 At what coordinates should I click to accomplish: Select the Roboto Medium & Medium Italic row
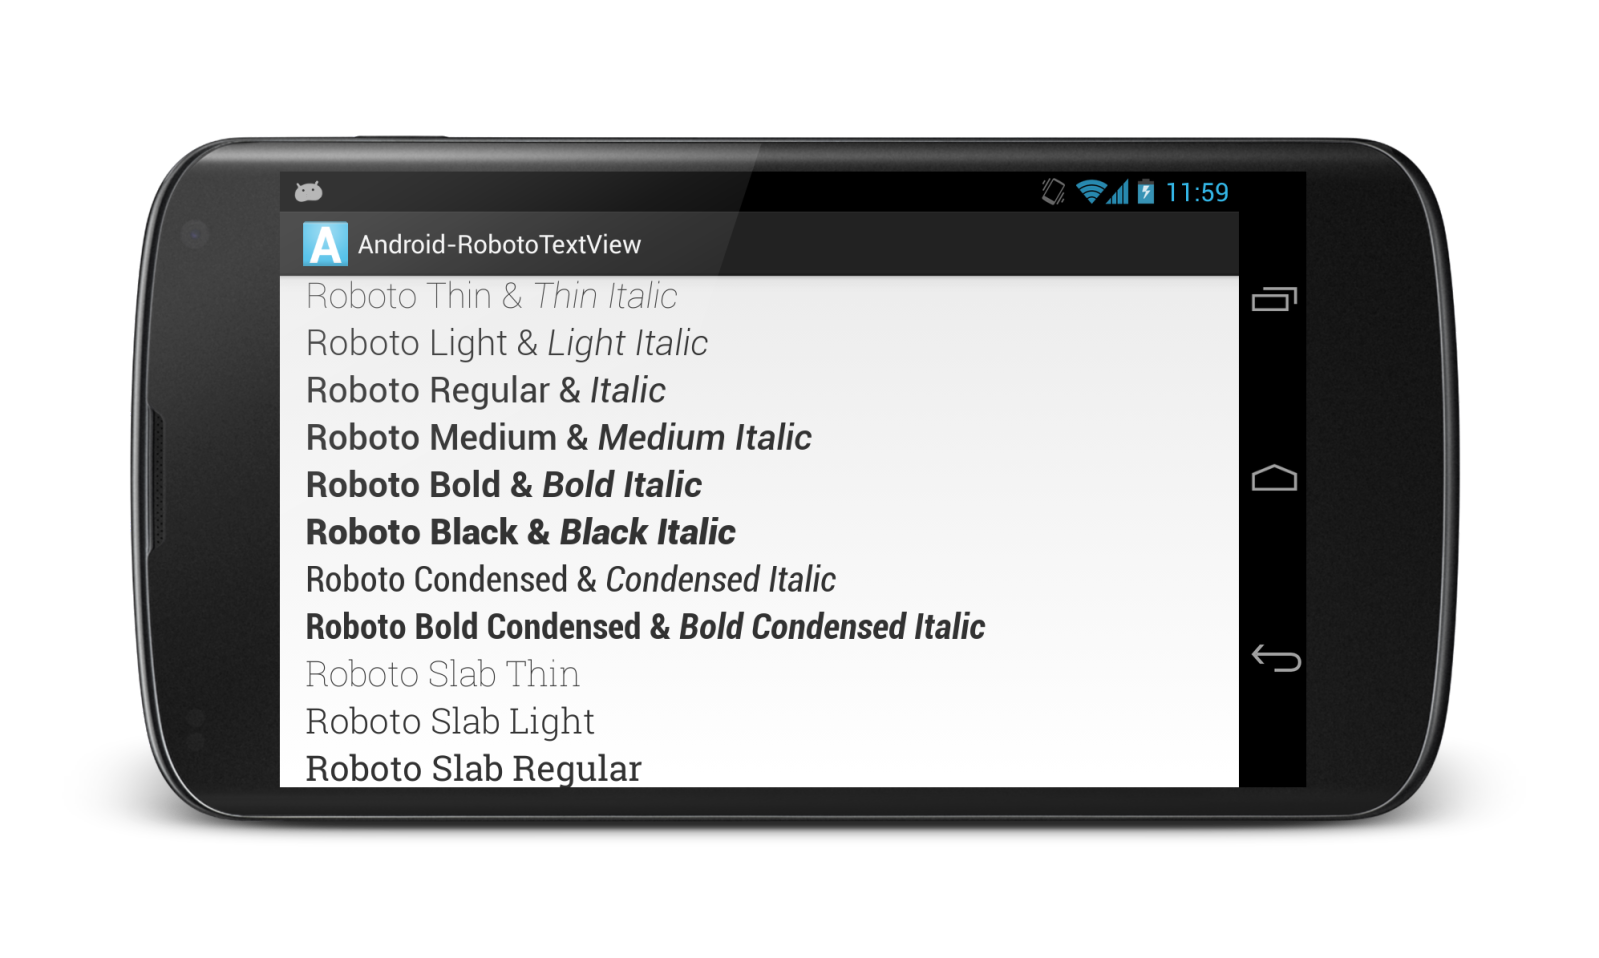point(759,437)
